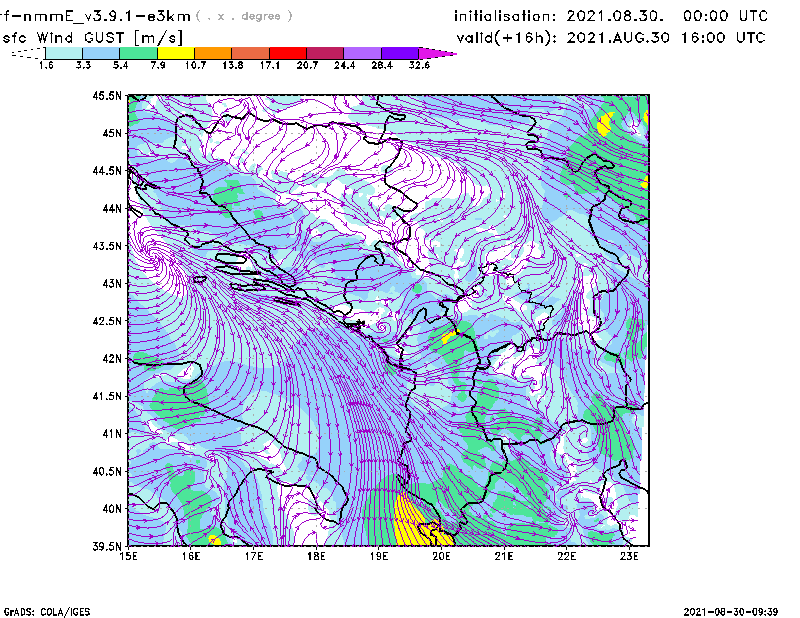Click the crimson 20.7–24.4 legend swatch
The image size is (800, 618).
point(325,53)
